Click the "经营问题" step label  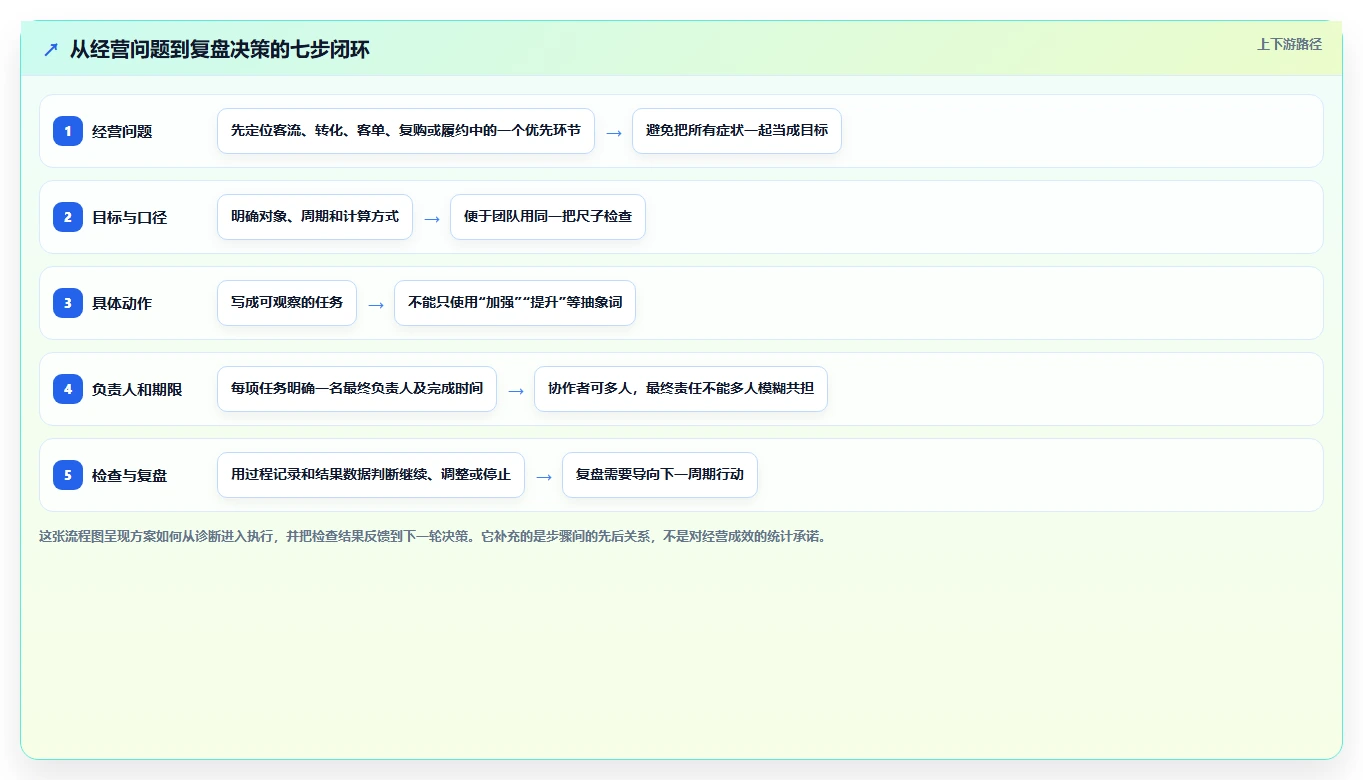pyautogui.click(x=122, y=132)
